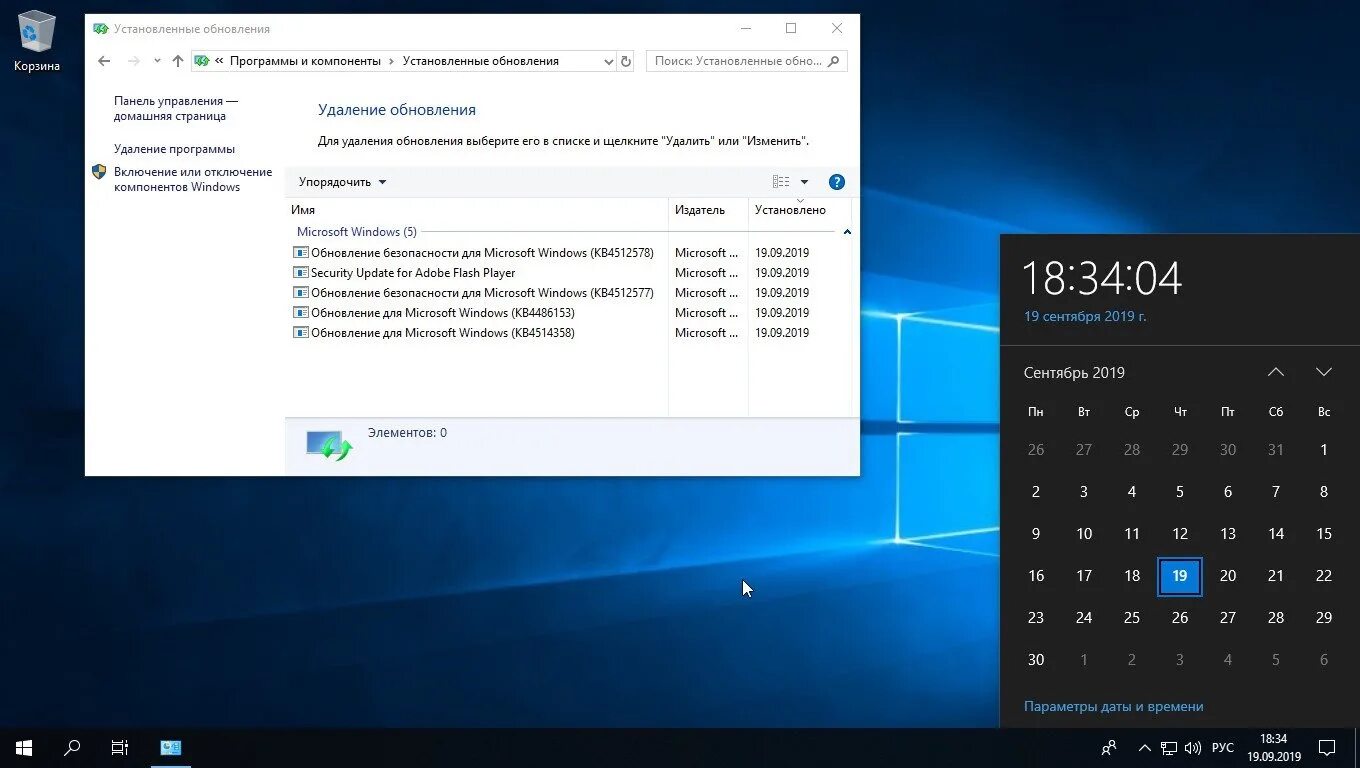This screenshot has height=768, width=1360.
Task: Open Task View on the taskbar
Action: 120,748
